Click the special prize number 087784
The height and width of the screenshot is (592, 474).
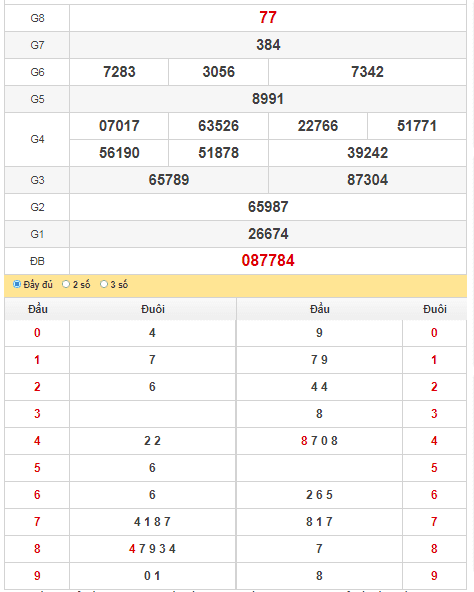coord(268,261)
